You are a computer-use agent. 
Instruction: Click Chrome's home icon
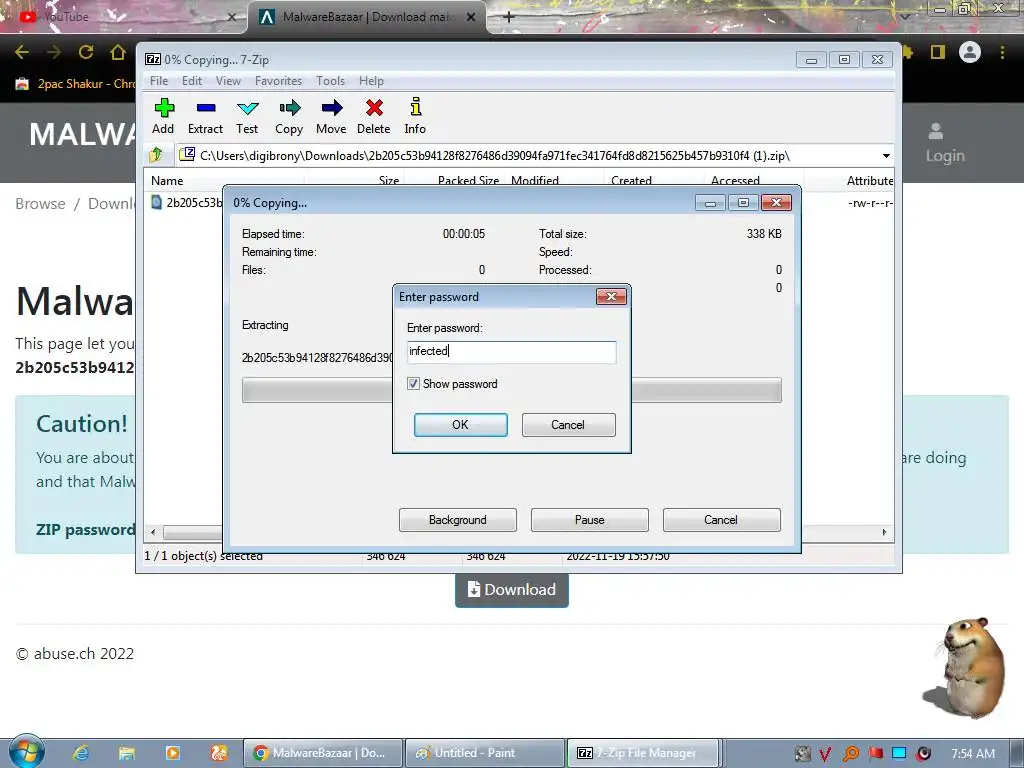118,52
